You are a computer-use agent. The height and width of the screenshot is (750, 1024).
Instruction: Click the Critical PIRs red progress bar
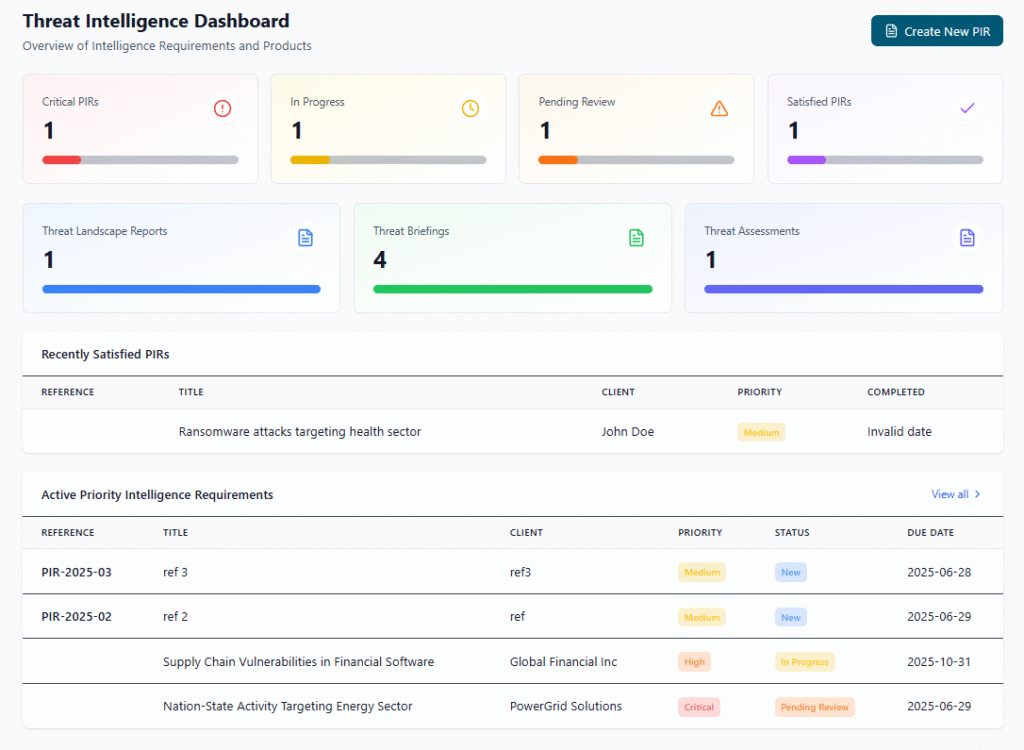tap(61, 160)
